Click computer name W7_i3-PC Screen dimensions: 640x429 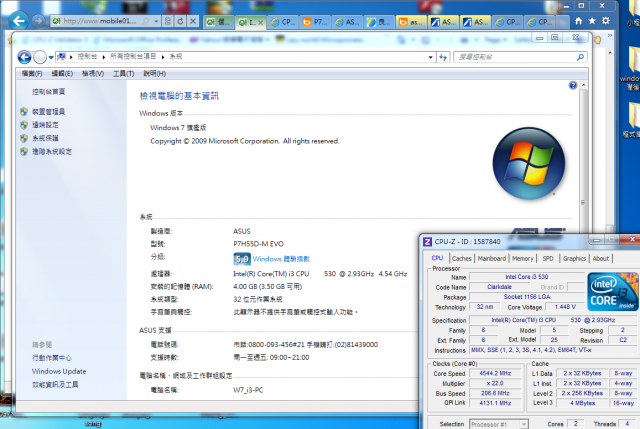tap(248, 390)
